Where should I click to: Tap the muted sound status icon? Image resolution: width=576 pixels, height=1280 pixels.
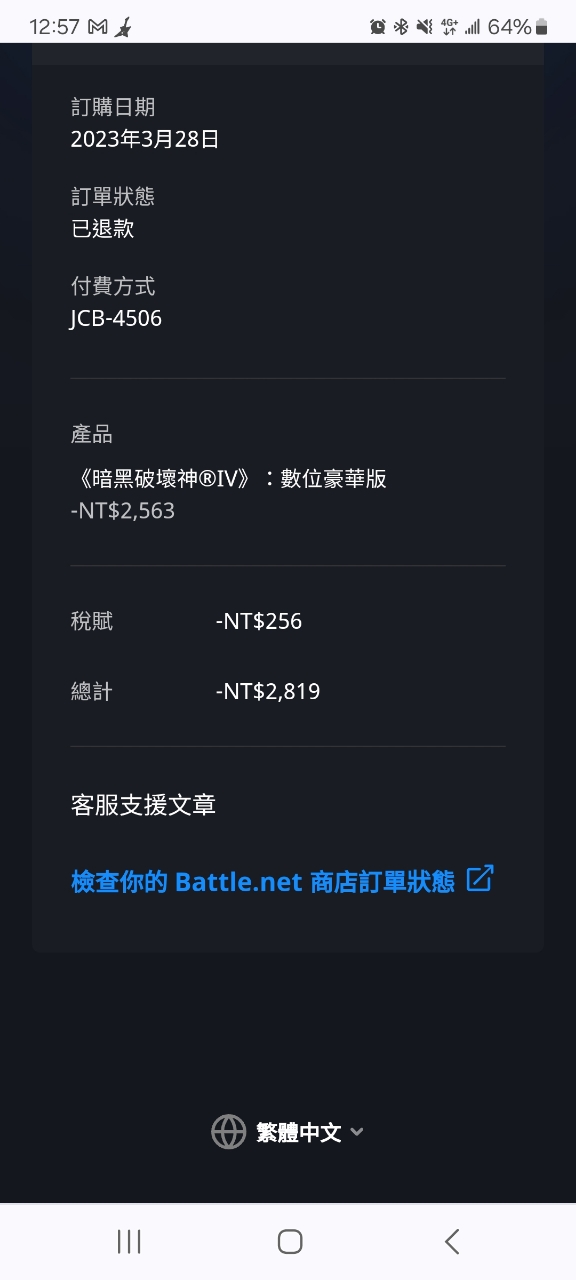(424, 27)
